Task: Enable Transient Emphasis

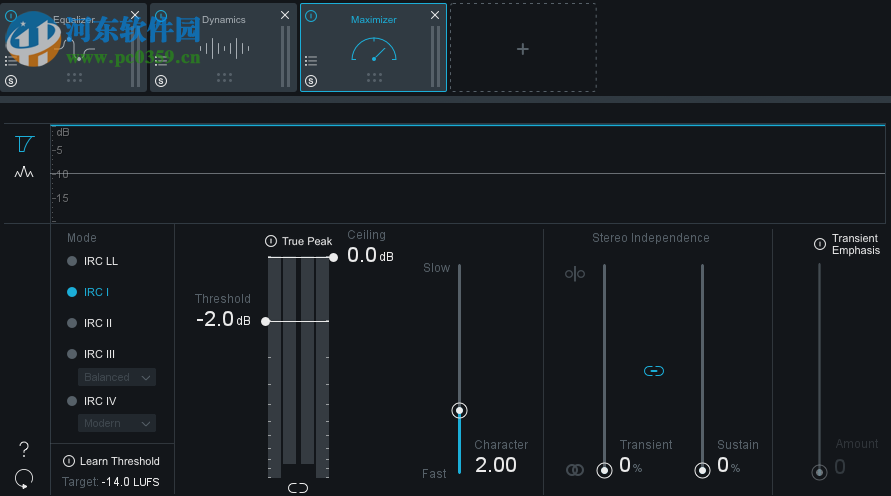Action: pyautogui.click(x=819, y=244)
